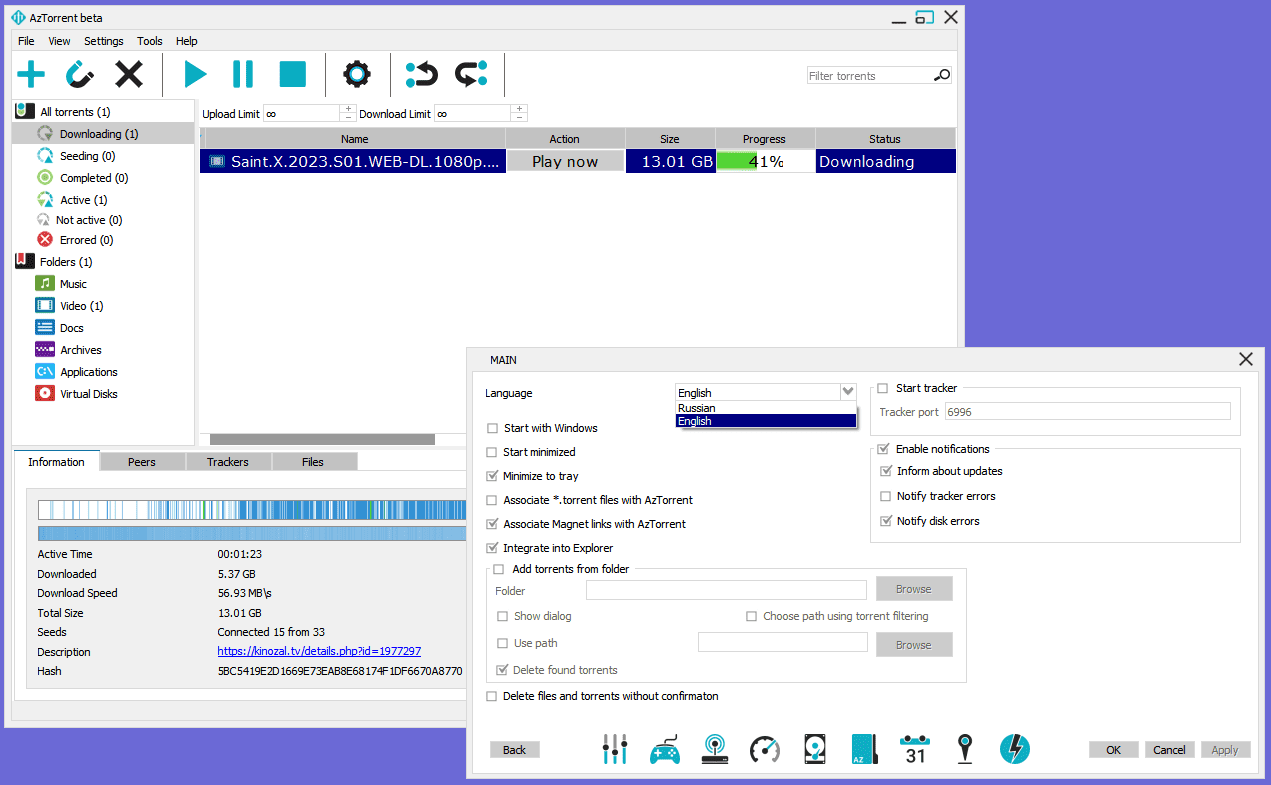Click the 41% progress bar
This screenshot has height=785, width=1271.
[765, 161]
